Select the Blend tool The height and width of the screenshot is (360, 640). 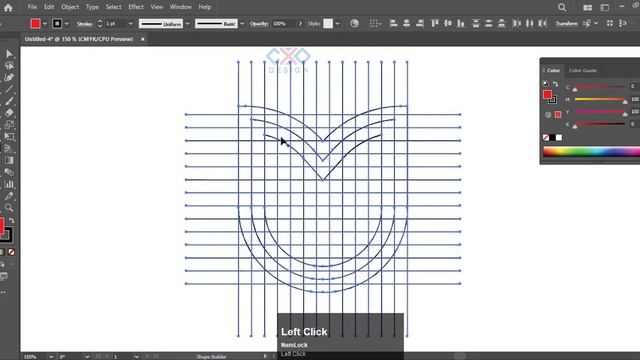[x=9, y=172]
